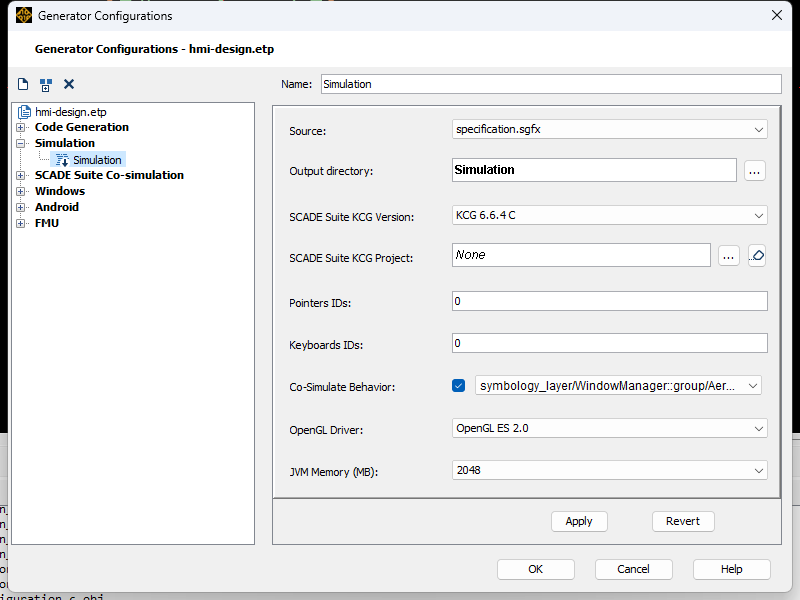800x600 pixels.
Task: Expand the Android tree node
Action: 20,207
